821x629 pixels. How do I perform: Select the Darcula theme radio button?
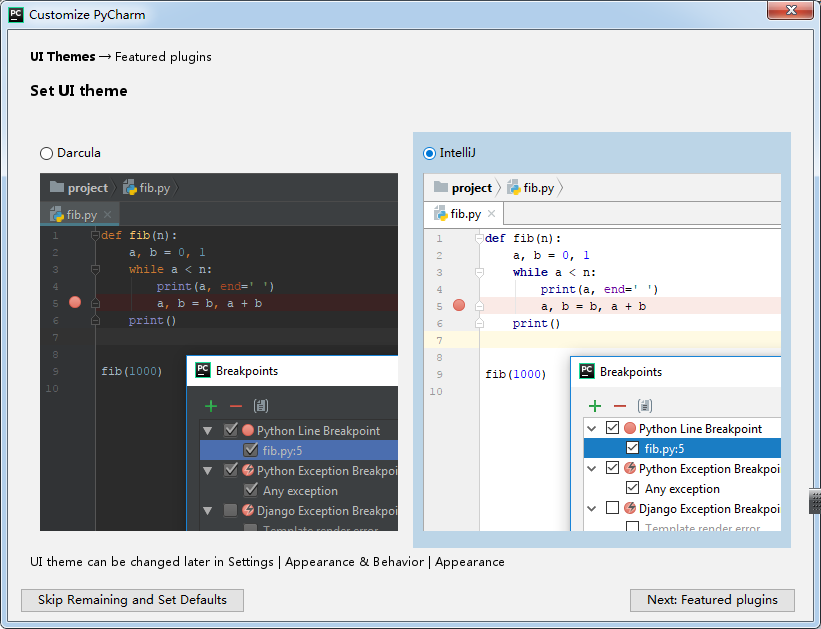47,153
